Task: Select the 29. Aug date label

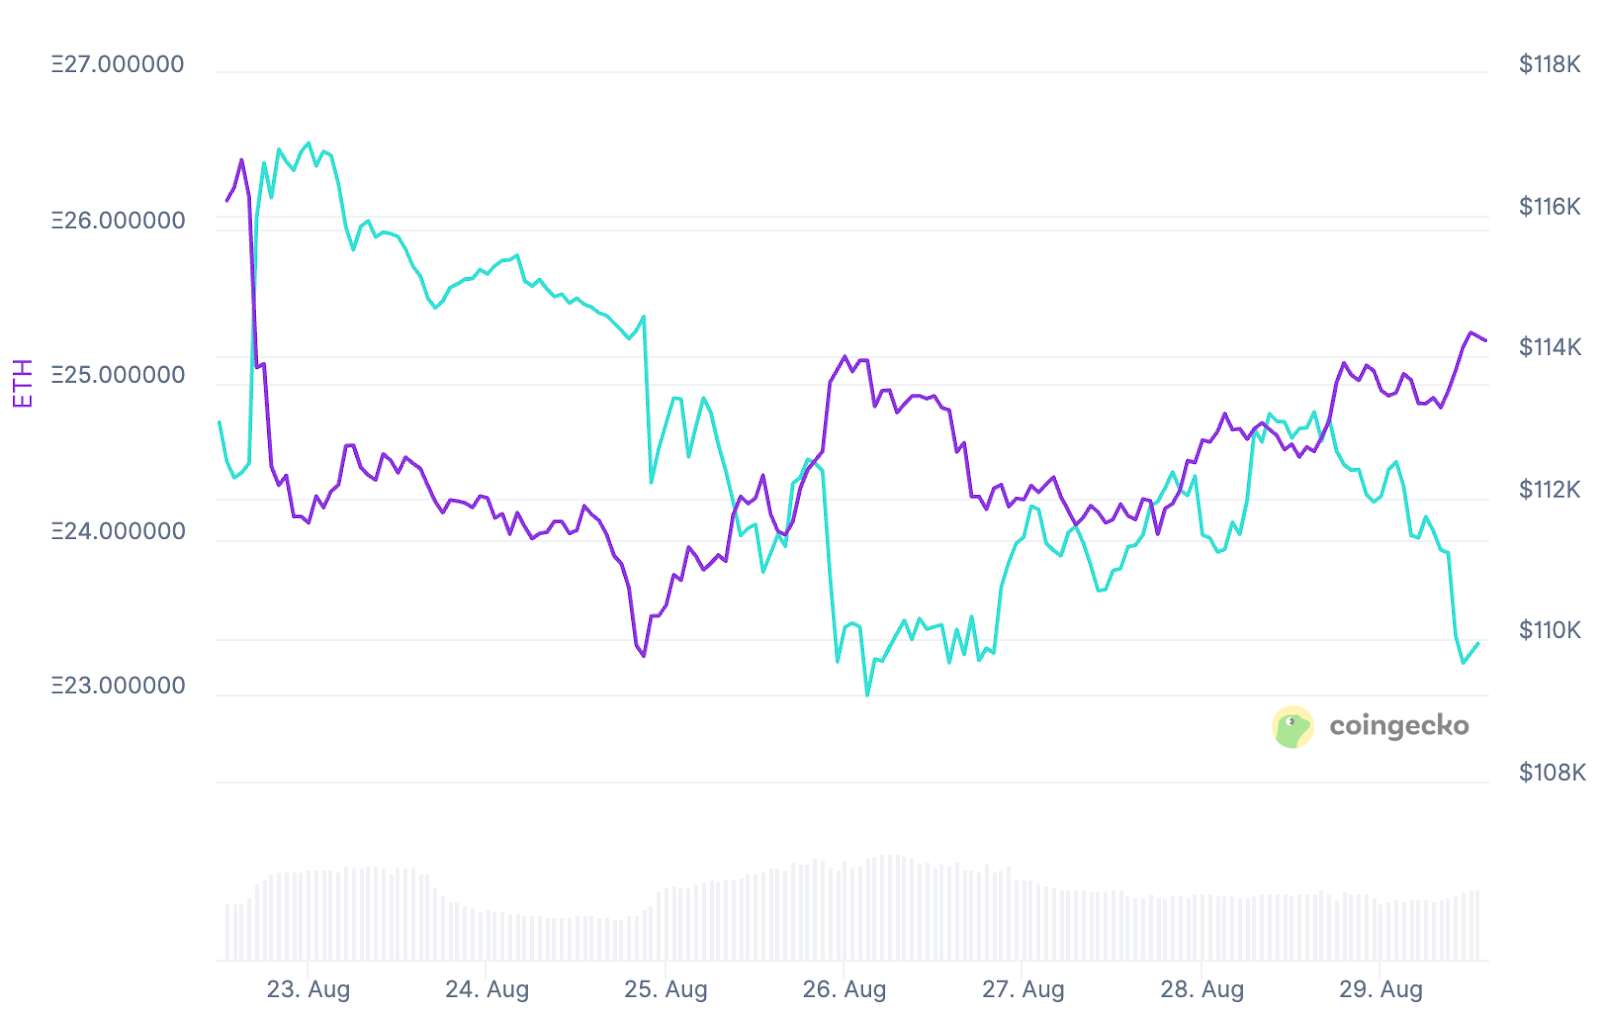Action: (1381, 989)
